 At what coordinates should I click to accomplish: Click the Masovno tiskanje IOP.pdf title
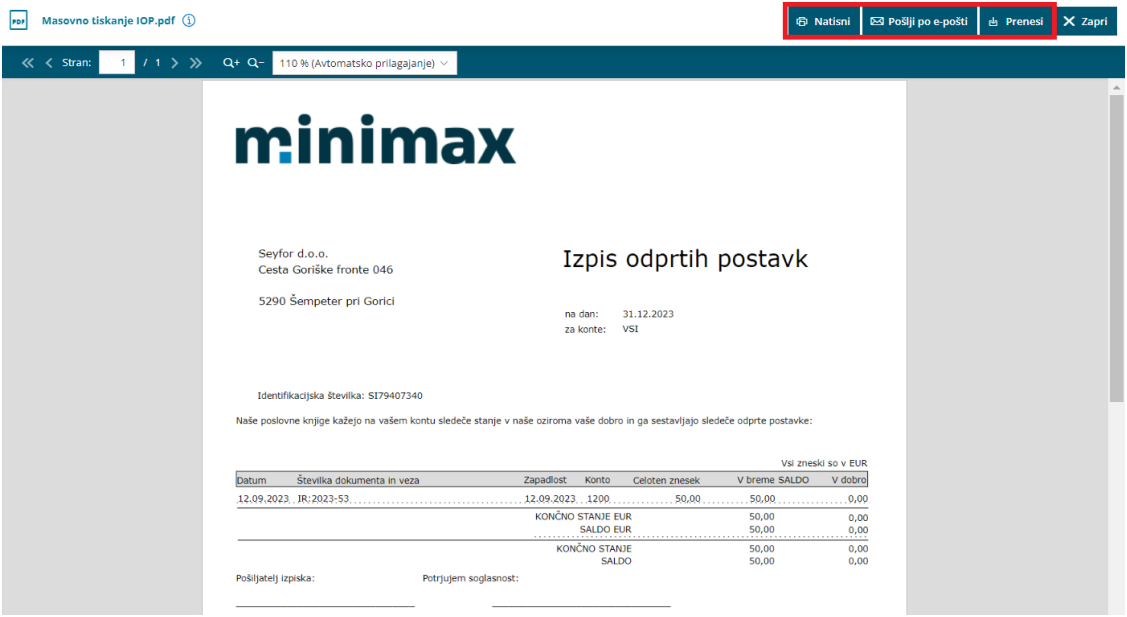coord(109,20)
